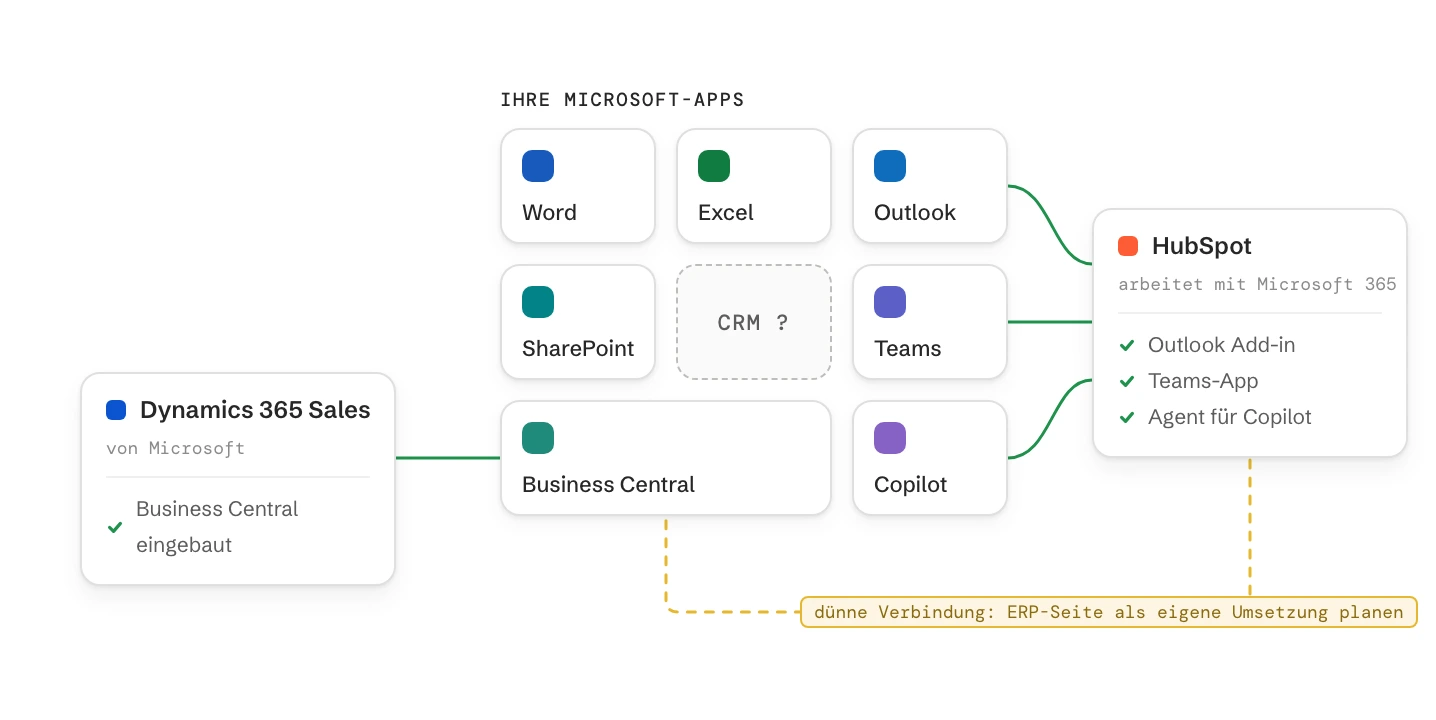The image size is (1436, 720).
Task: Click the 'SharePoint' card label
Action: click(x=578, y=349)
